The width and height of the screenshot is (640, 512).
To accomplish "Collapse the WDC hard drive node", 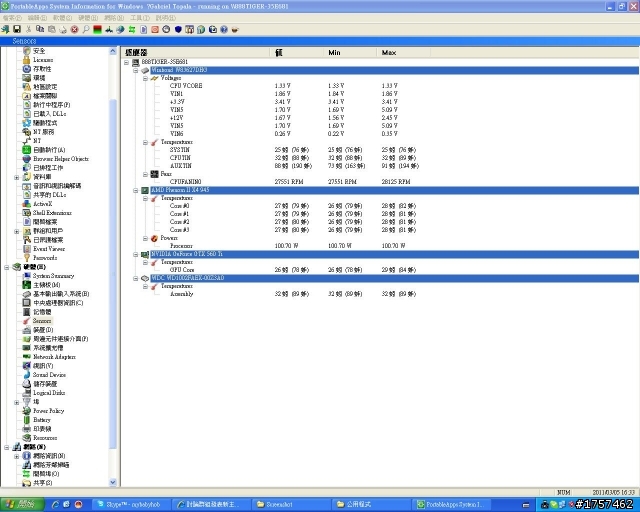I will click(136, 278).
